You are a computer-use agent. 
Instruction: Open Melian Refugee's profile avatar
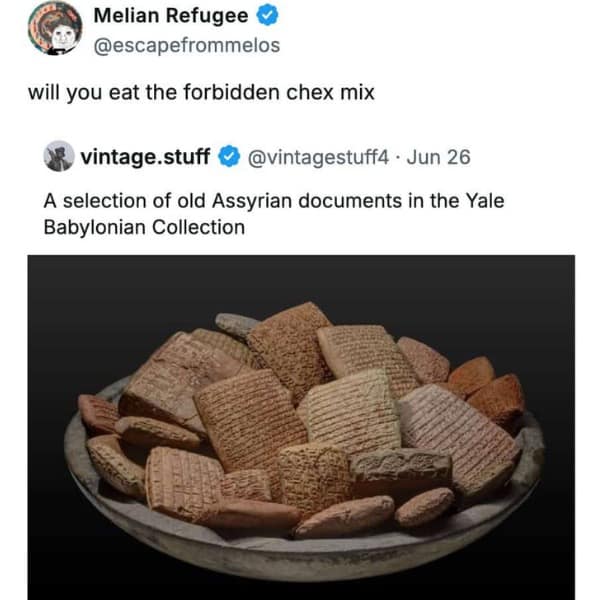pyautogui.click(x=56, y=28)
